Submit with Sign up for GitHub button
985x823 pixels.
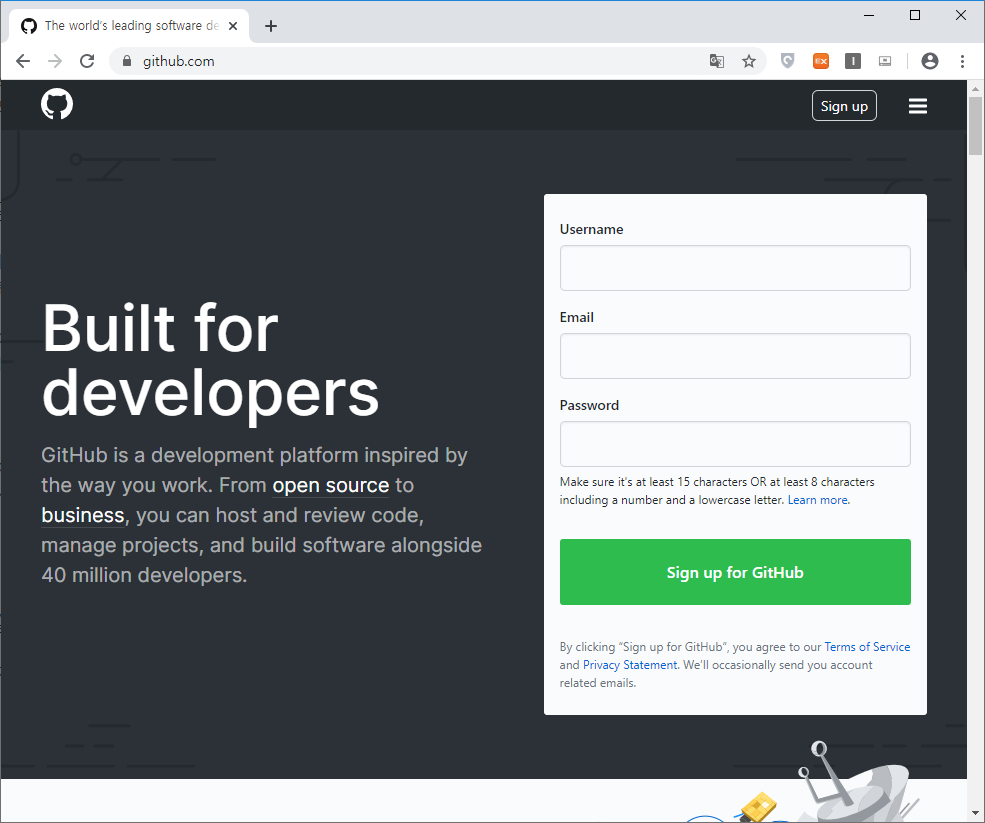[x=735, y=572]
